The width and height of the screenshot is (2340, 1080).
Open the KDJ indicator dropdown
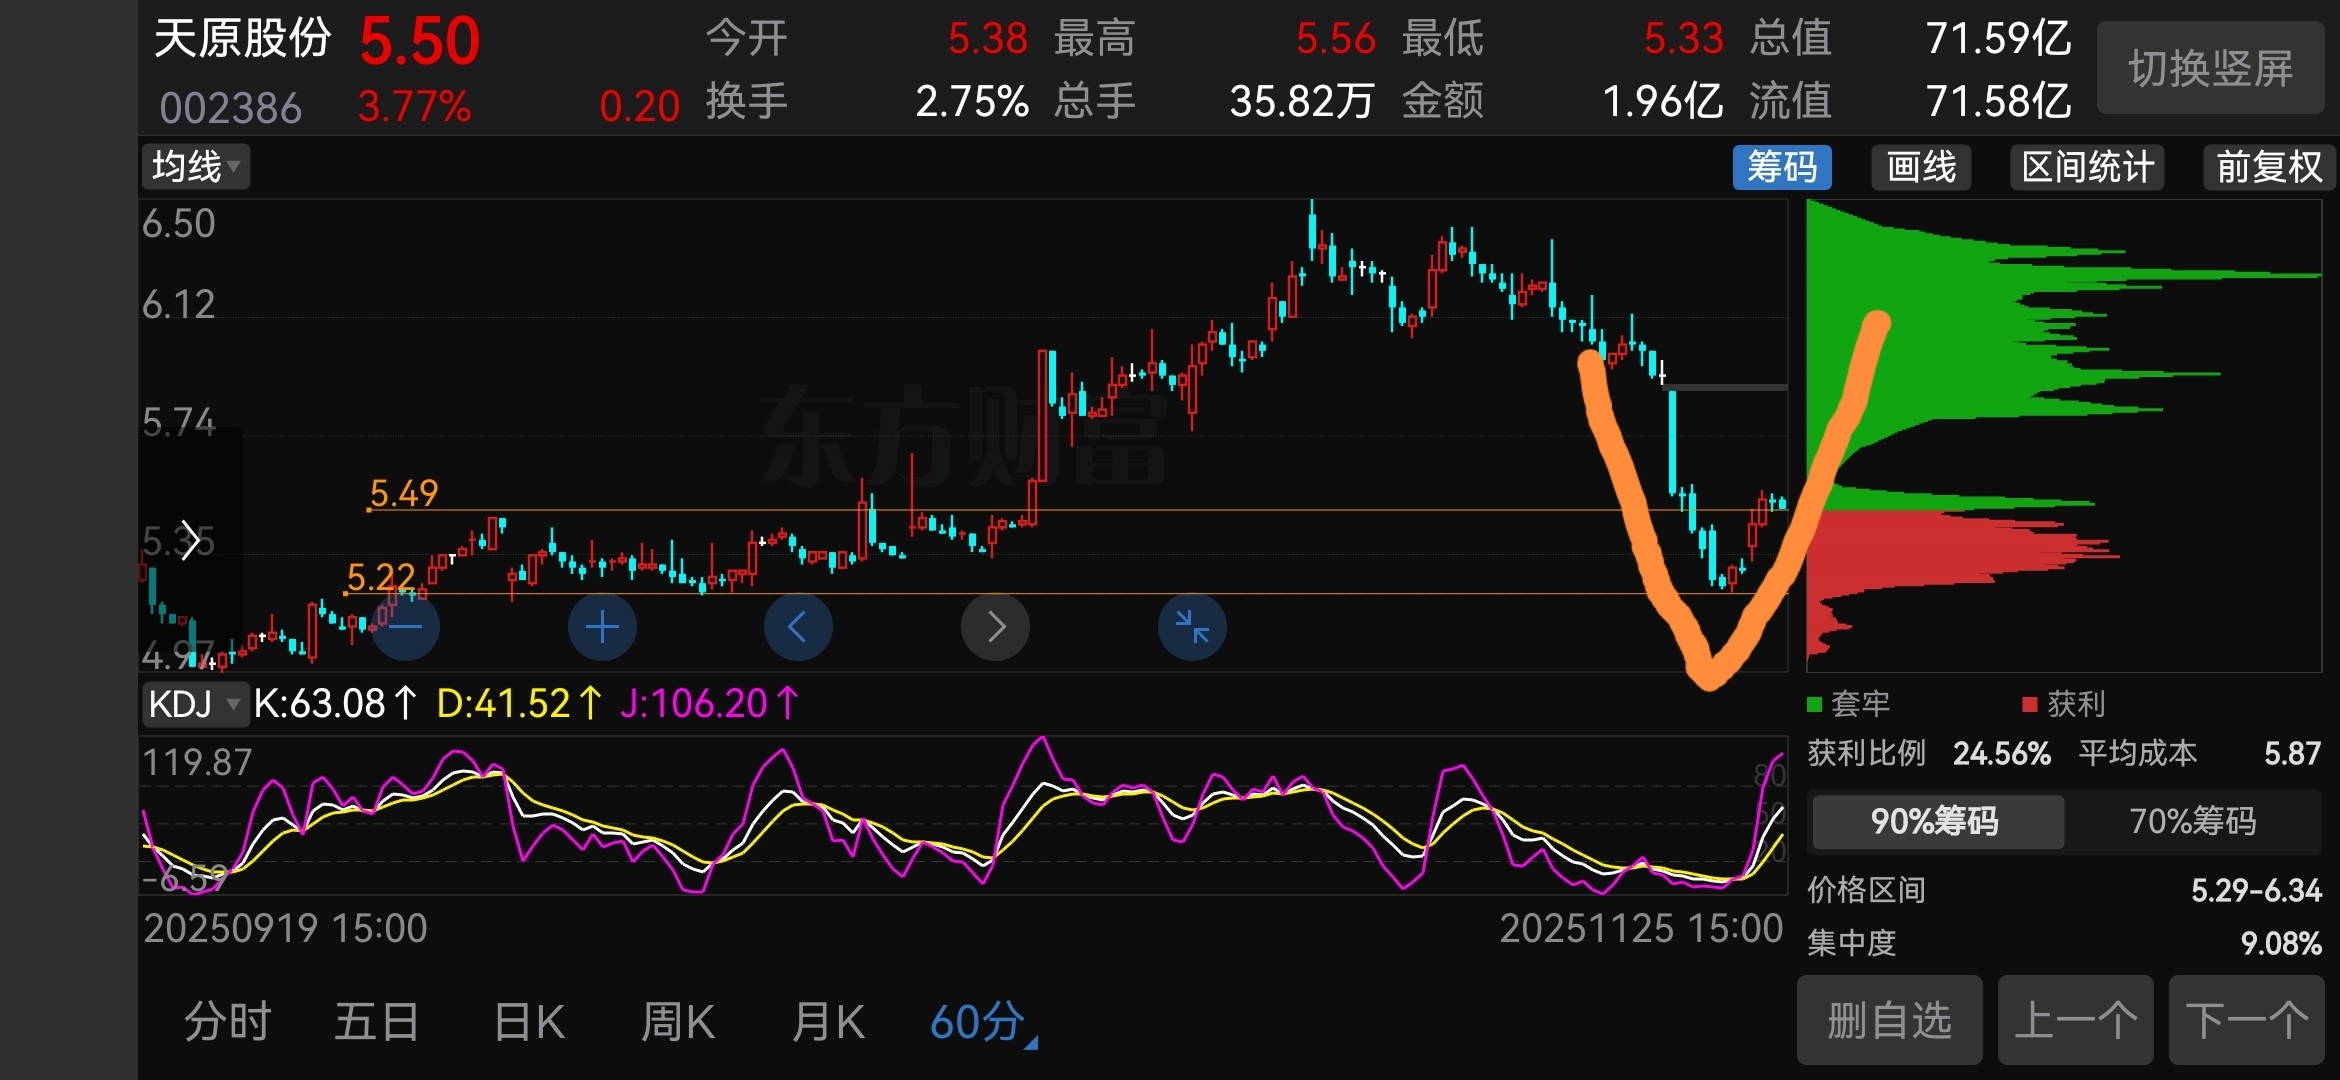click(x=194, y=704)
